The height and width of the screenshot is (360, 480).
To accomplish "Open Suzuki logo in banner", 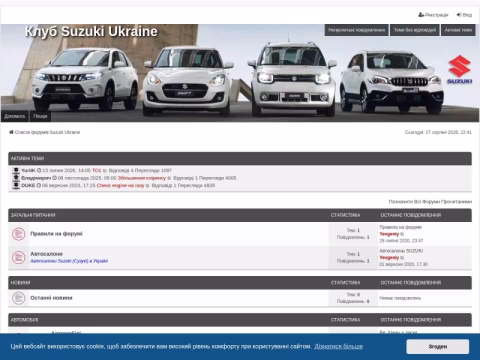I will [x=459, y=70].
